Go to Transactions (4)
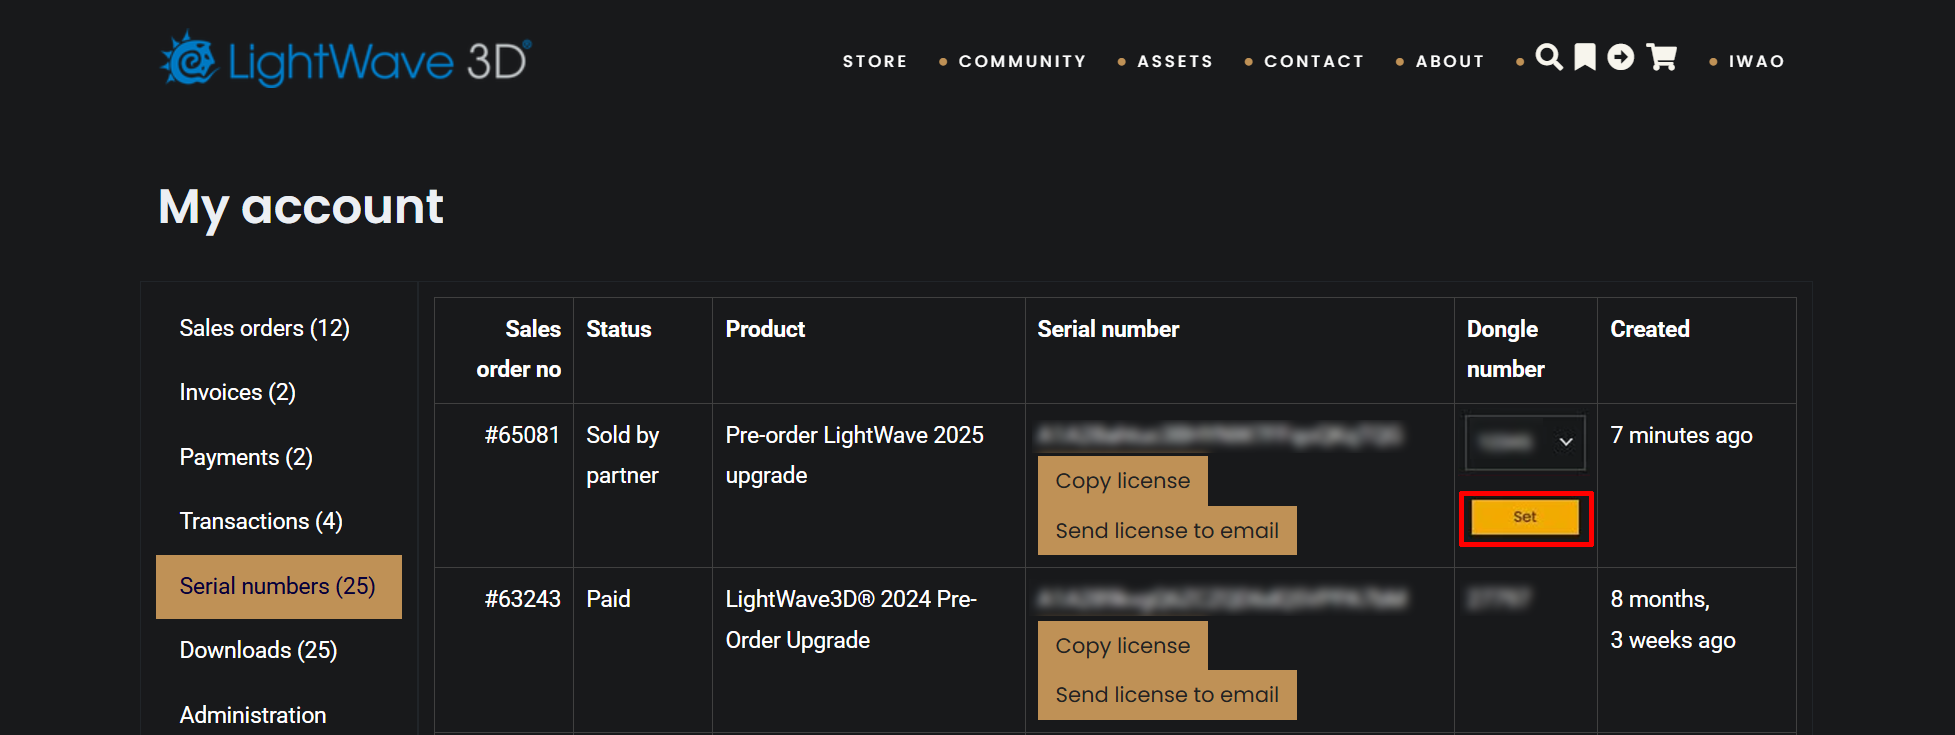The image size is (1955, 735). point(261,521)
